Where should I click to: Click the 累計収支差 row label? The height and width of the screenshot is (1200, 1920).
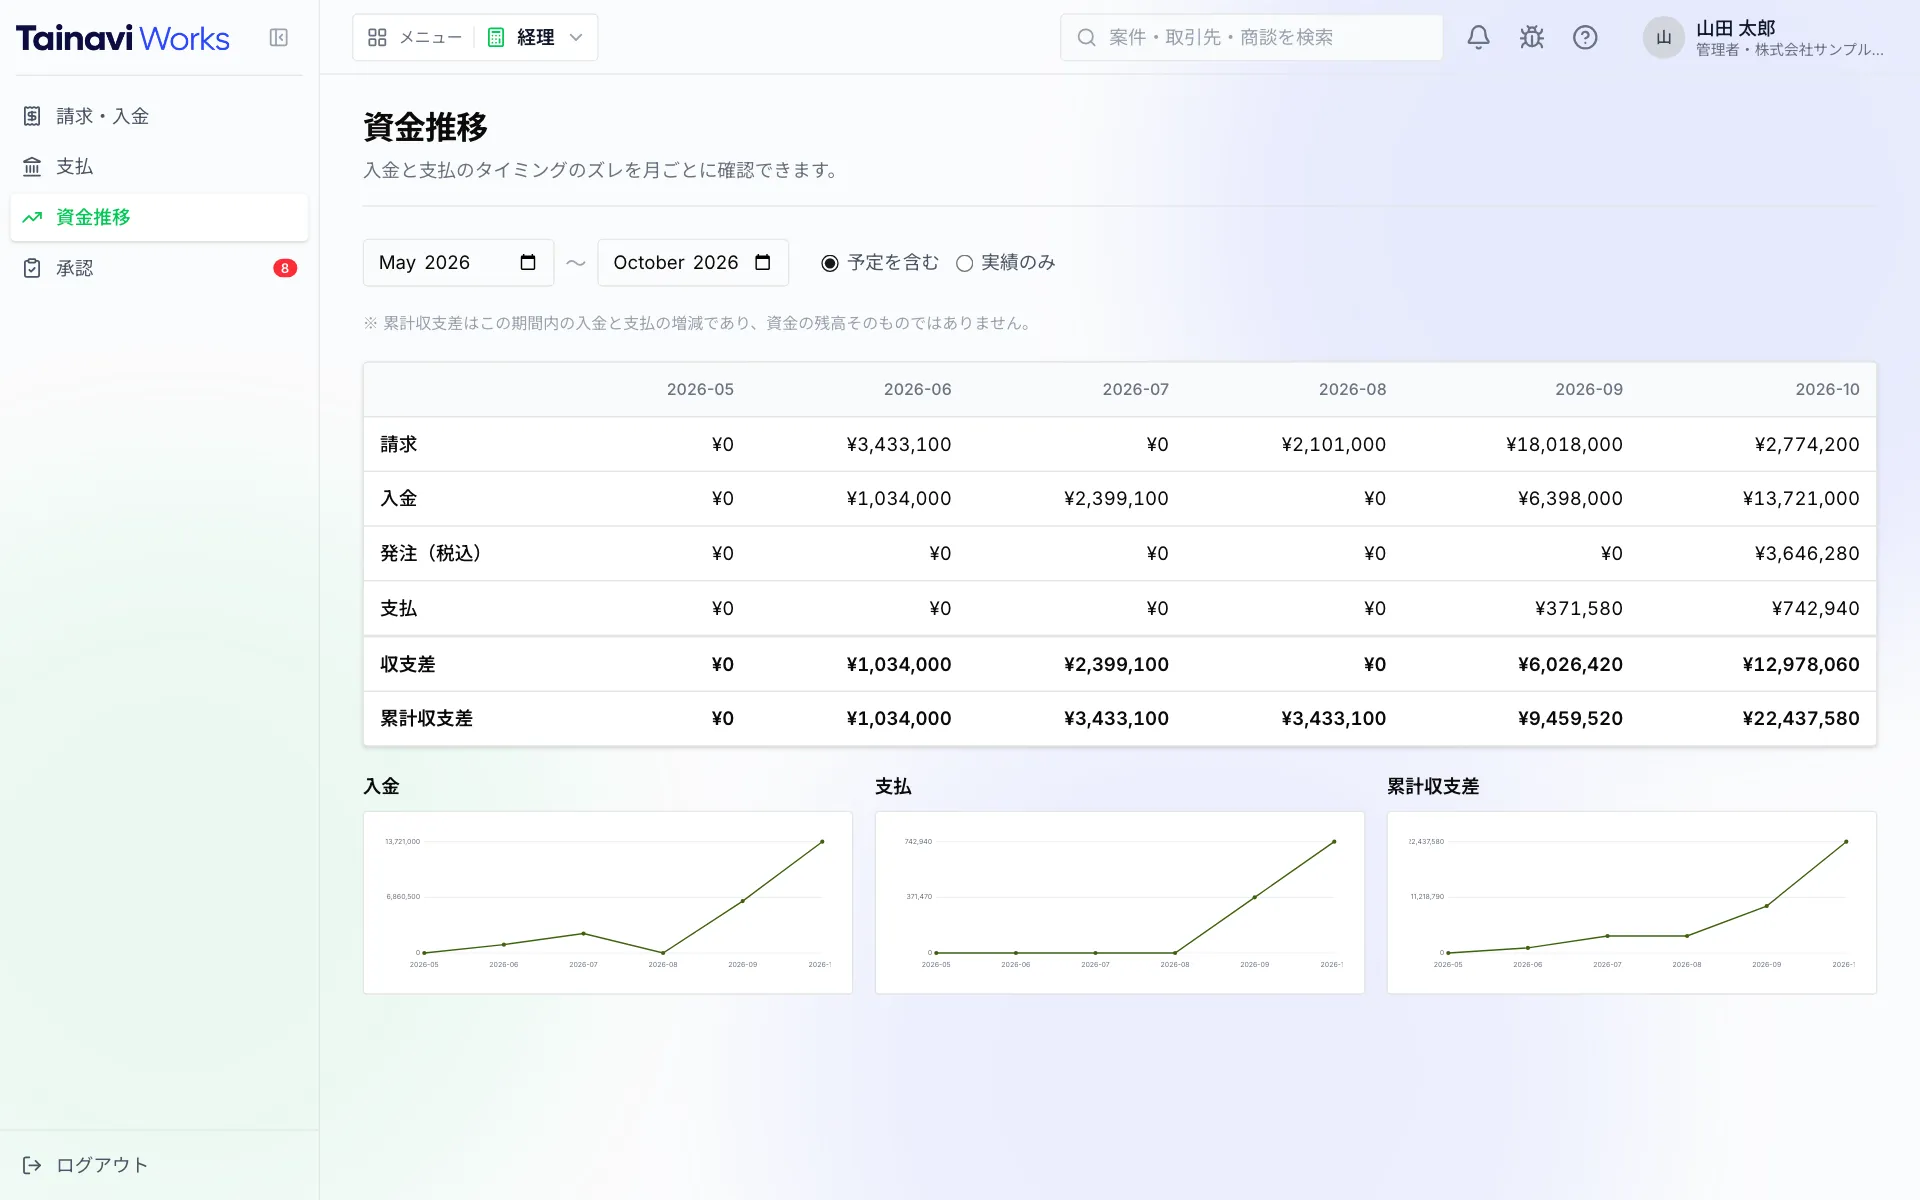tap(426, 719)
